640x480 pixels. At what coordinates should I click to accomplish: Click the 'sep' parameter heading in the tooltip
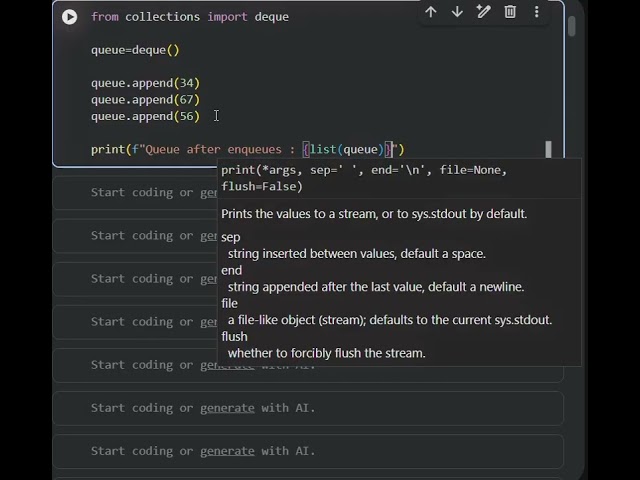click(231, 237)
